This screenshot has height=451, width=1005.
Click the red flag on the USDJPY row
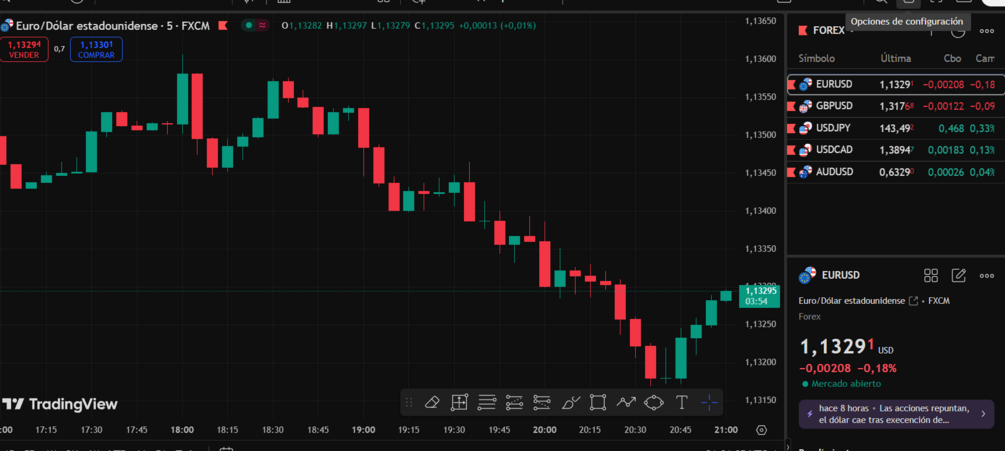point(793,128)
